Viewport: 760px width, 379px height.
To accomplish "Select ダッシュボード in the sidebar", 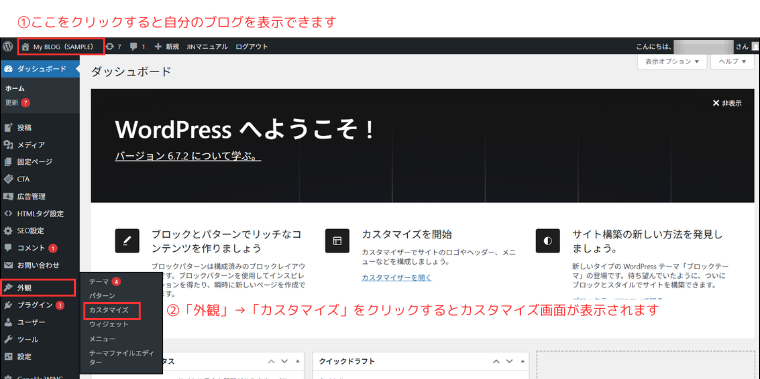I will 40,69.
